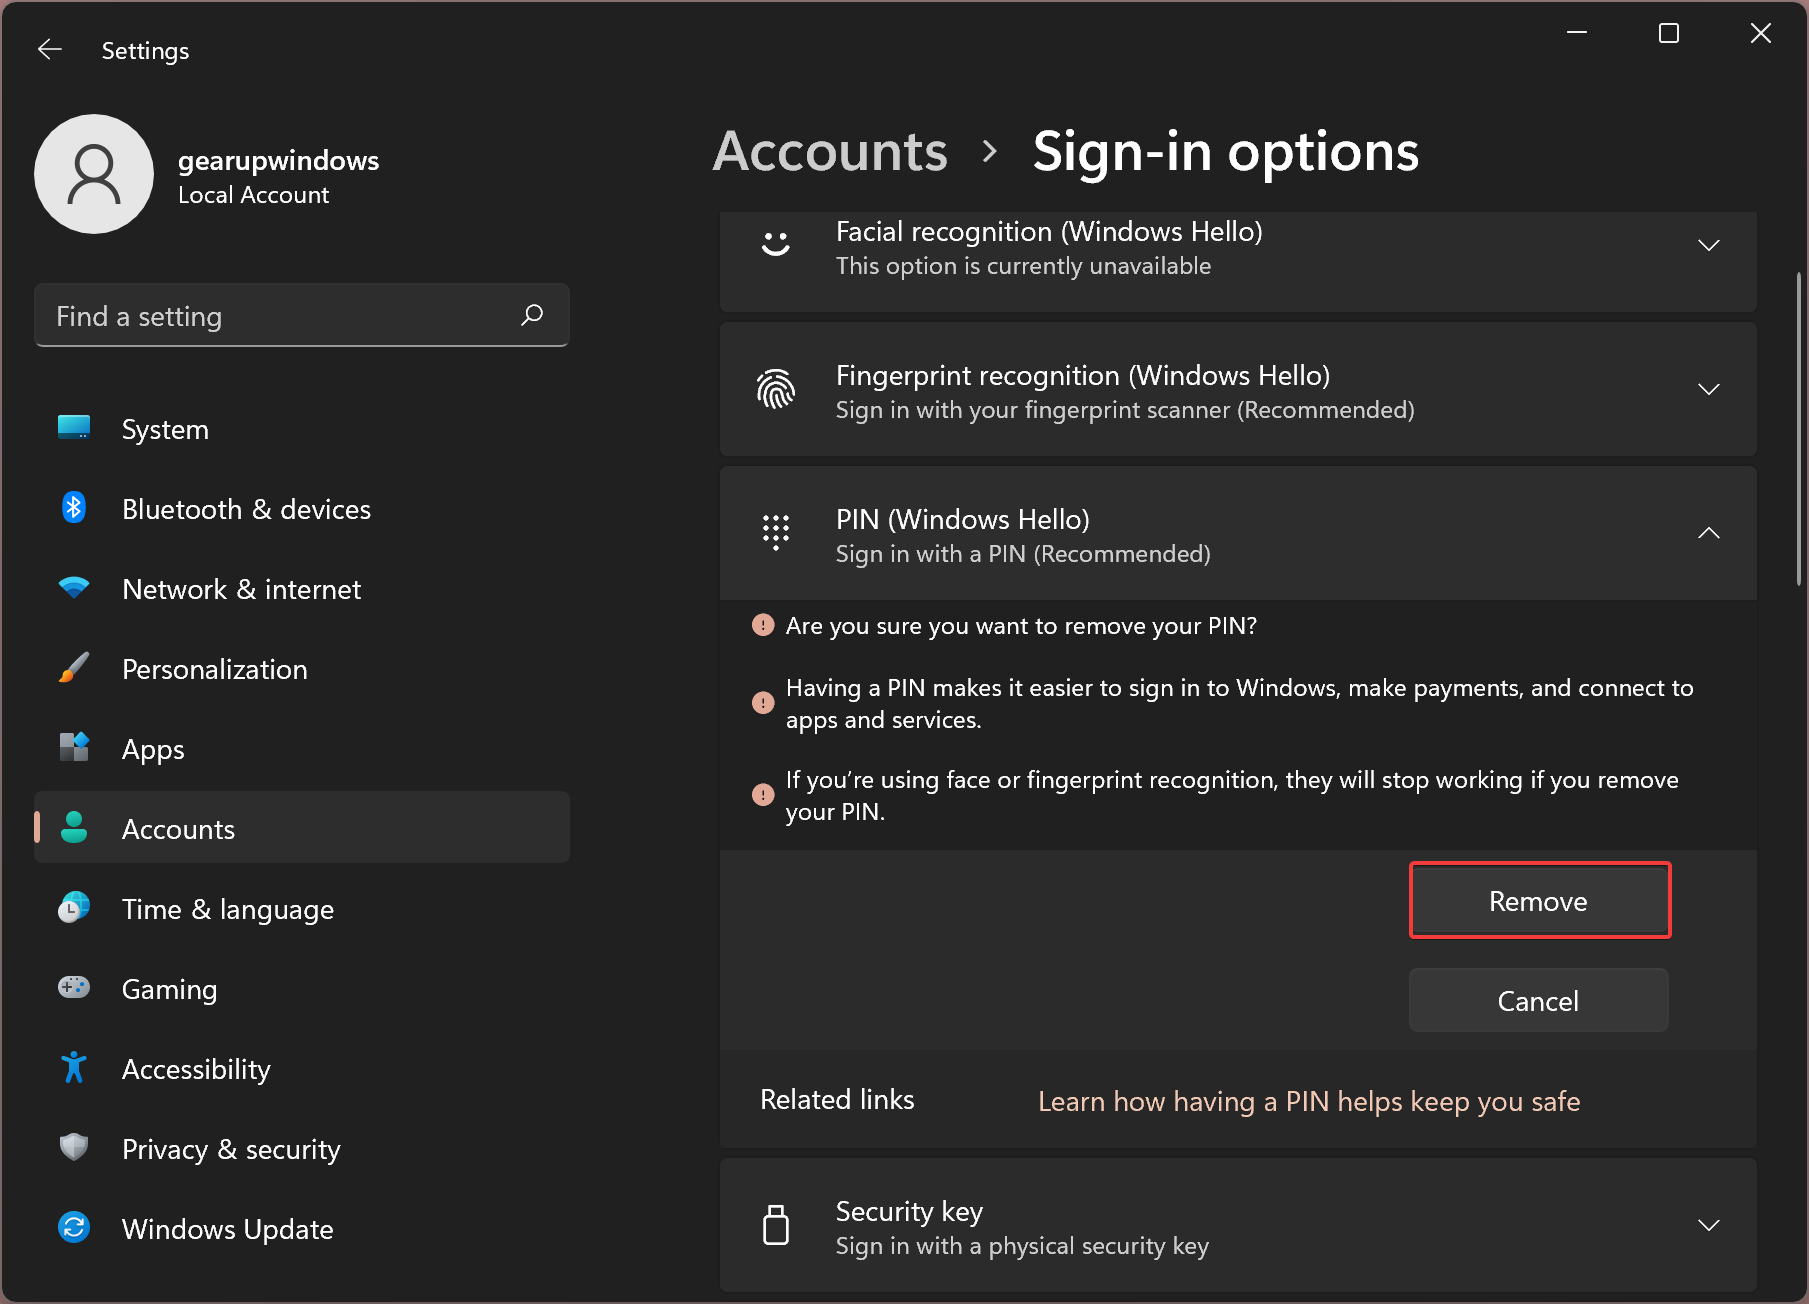Screen dimensions: 1809x1304
Task: Open the System settings category
Action: click(x=302, y=429)
